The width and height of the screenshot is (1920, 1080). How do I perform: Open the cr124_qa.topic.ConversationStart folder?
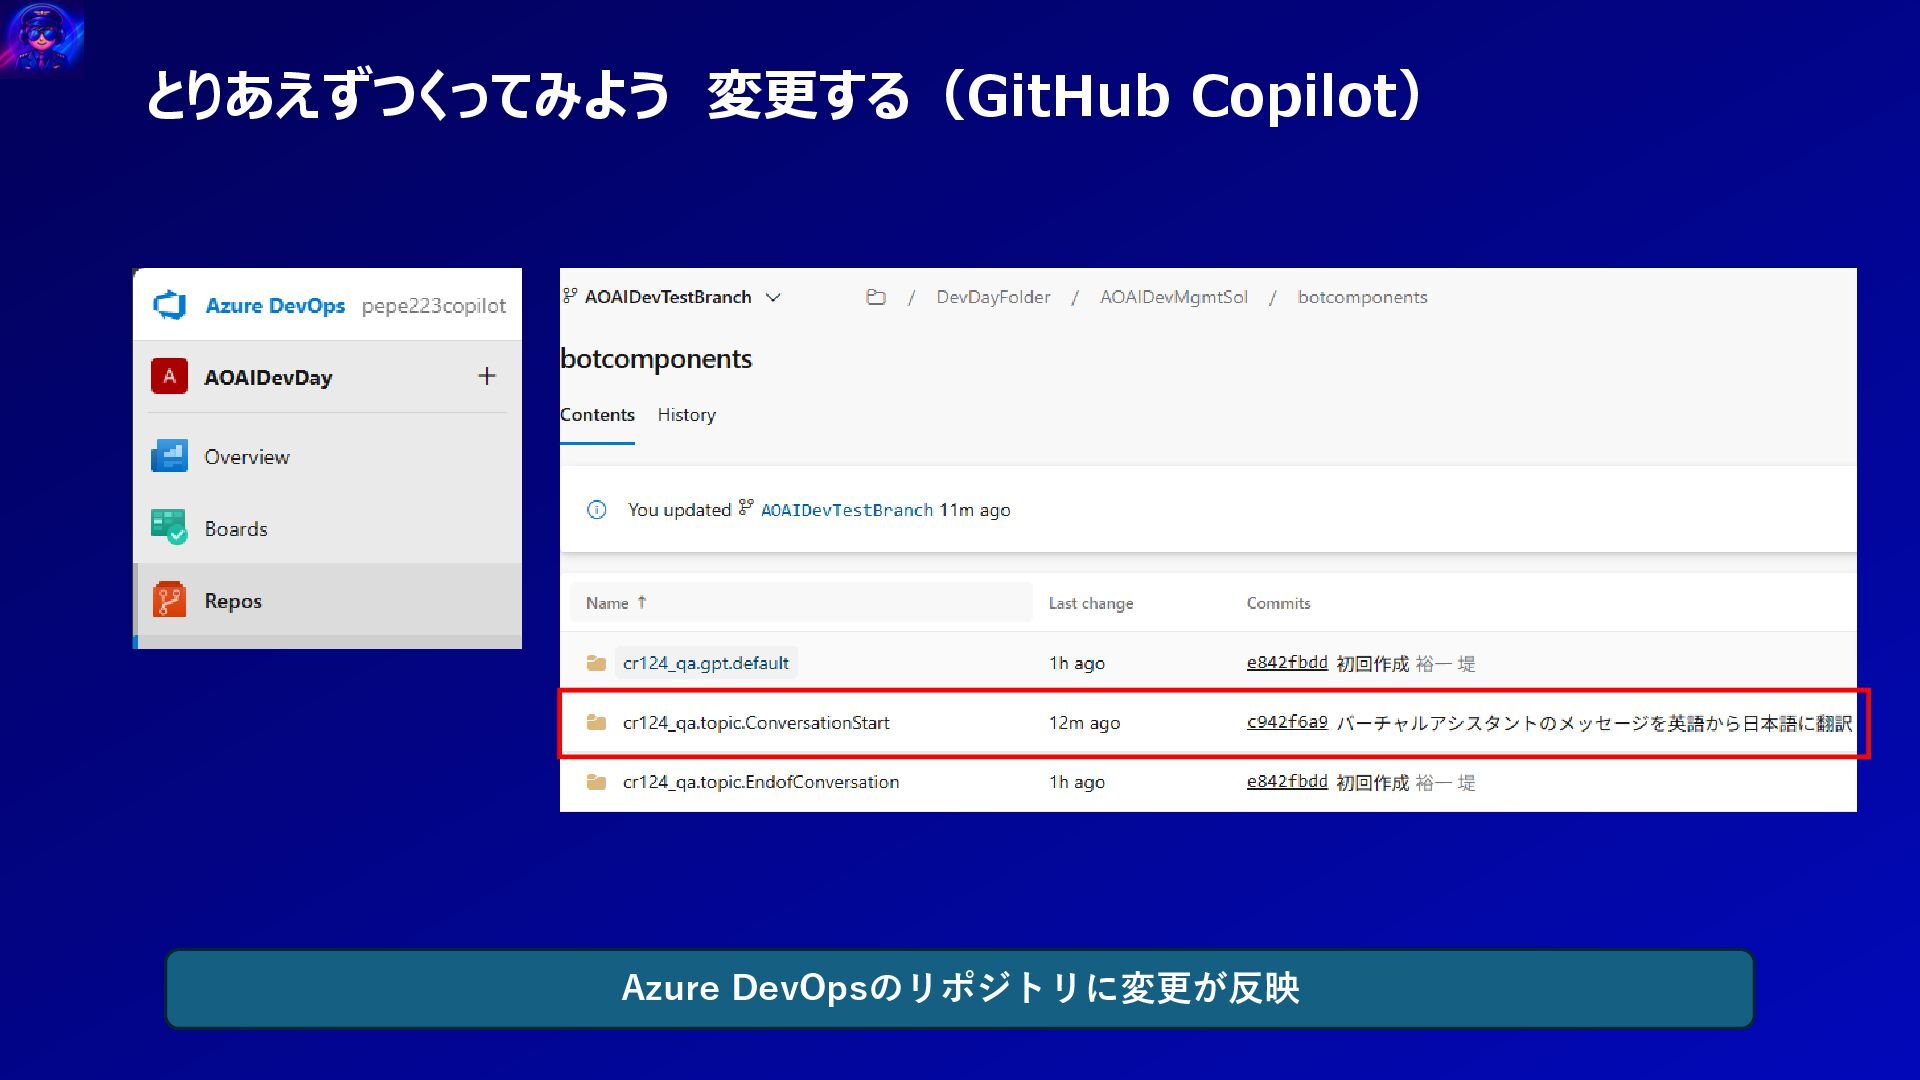(x=756, y=722)
